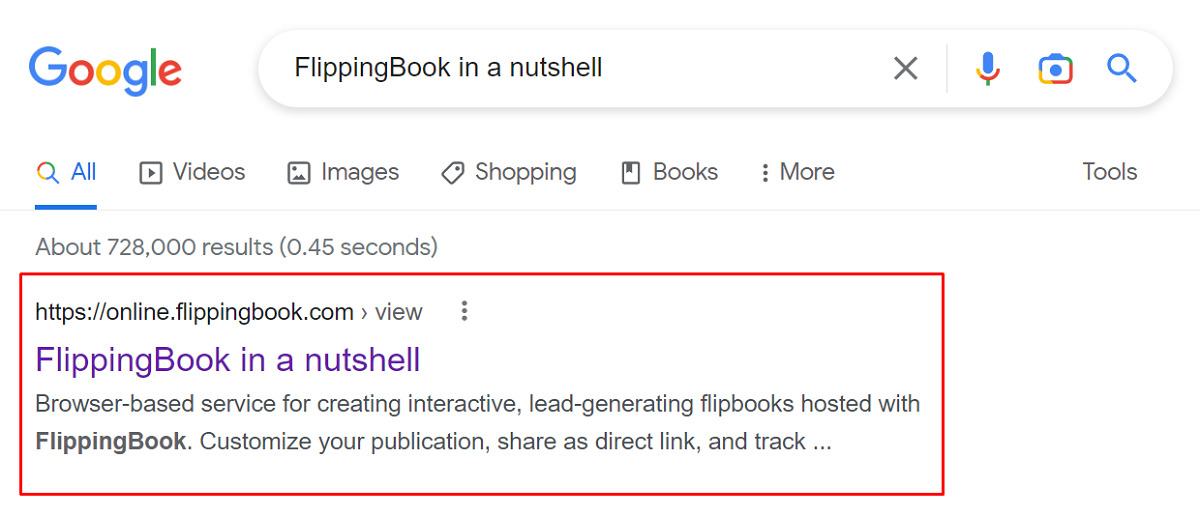Open the three-dot menu beside the result URL
Image resolution: width=1200 pixels, height=516 pixels.
pos(463,311)
